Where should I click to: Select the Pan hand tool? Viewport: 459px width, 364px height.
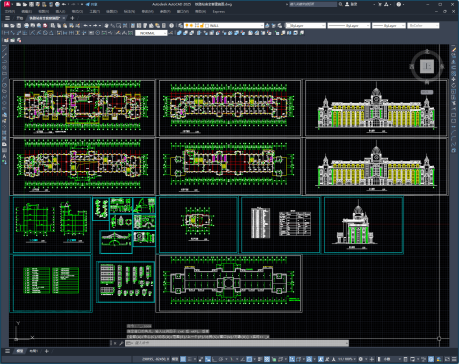[106, 25]
